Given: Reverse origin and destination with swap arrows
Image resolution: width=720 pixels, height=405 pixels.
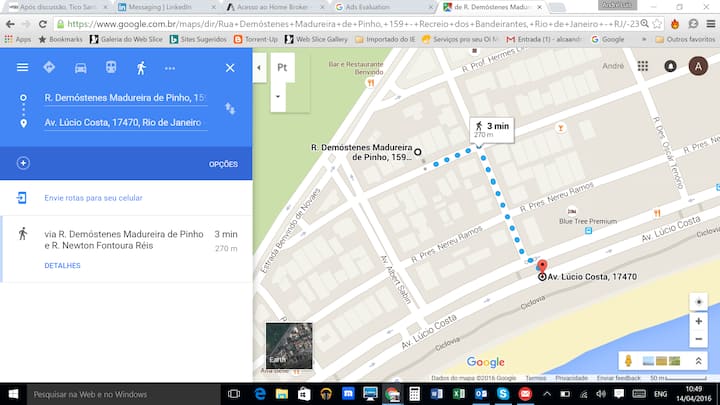Looking at the screenshot, I should click(x=230, y=108).
